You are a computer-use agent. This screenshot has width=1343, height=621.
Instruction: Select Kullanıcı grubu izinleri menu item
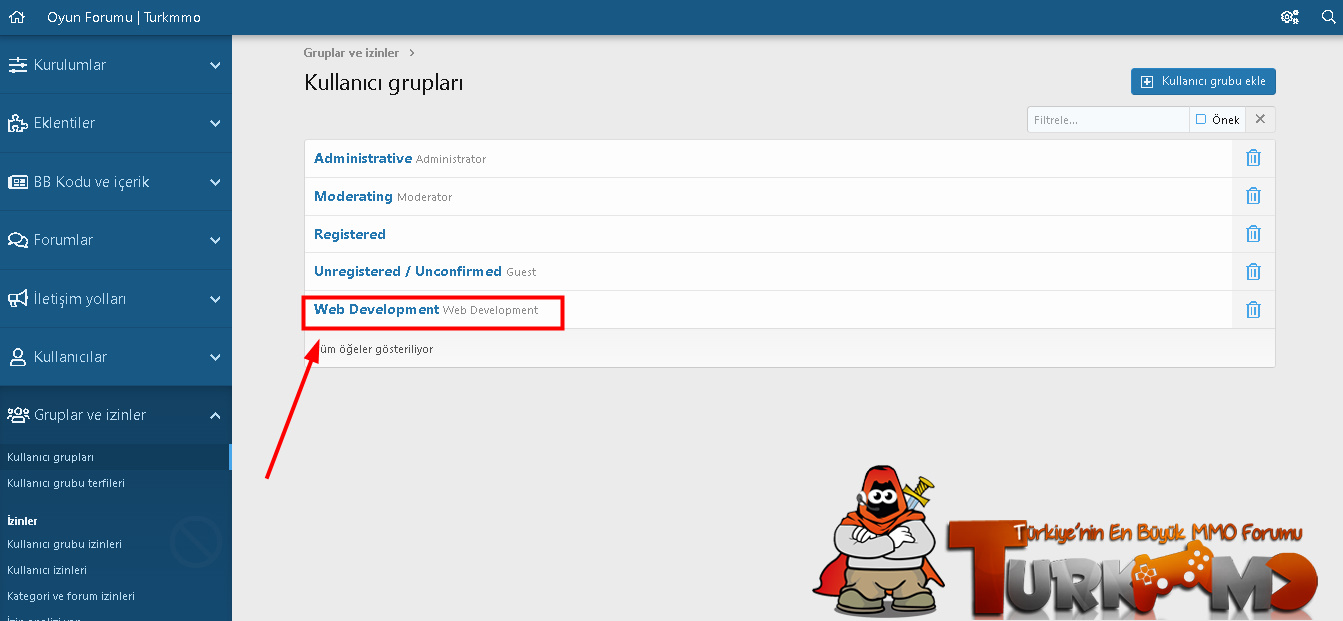pyautogui.click(x=64, y=544)
